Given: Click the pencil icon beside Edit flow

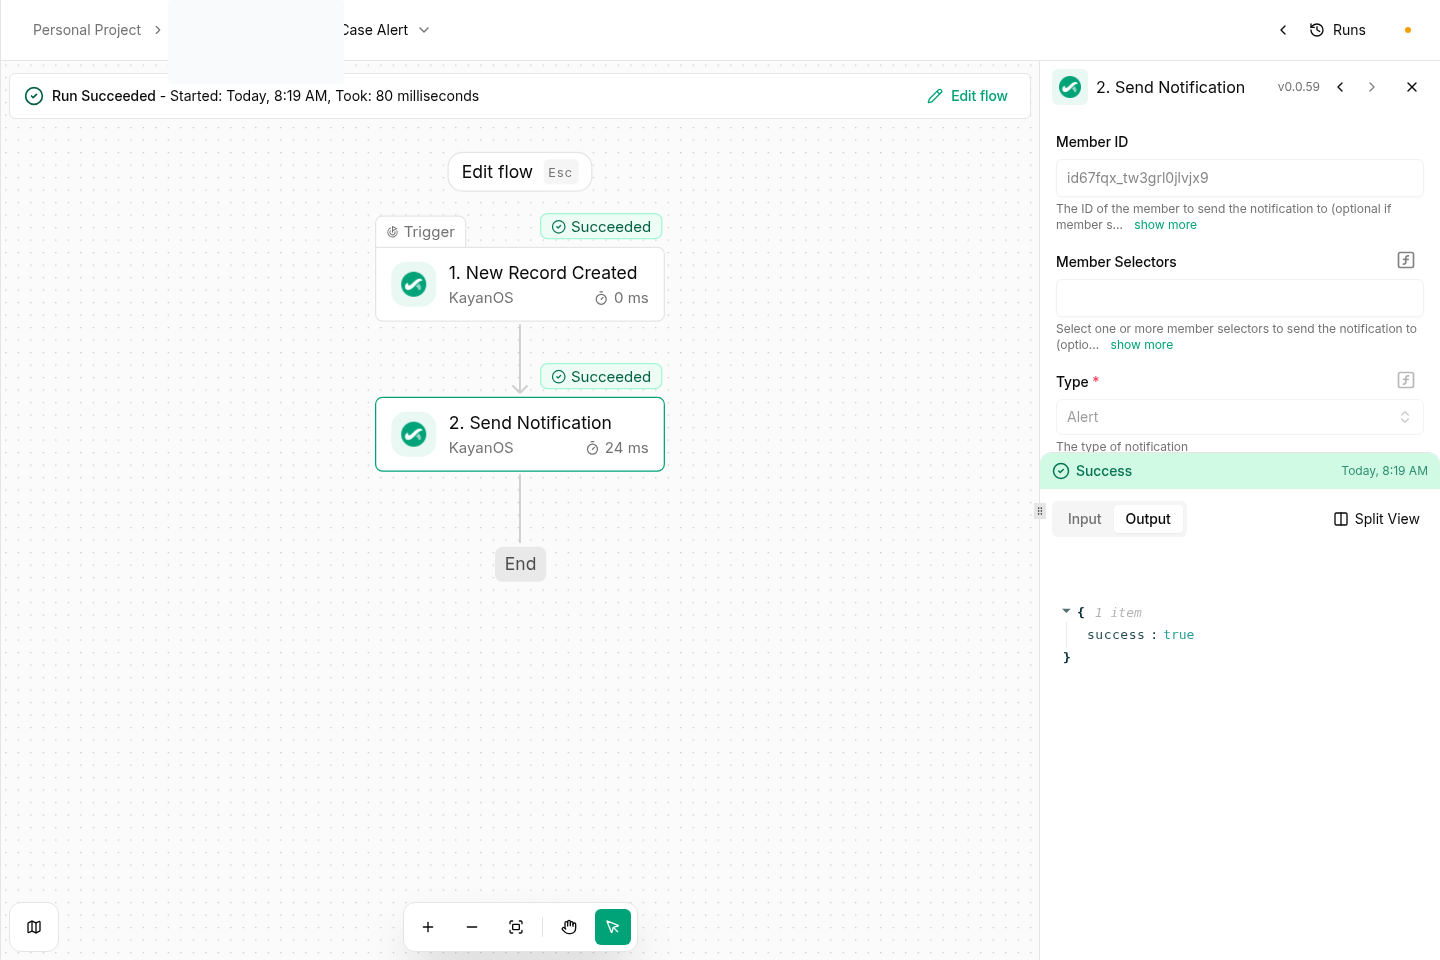Looking at the screenshot, I should click(x=935, y=96).
